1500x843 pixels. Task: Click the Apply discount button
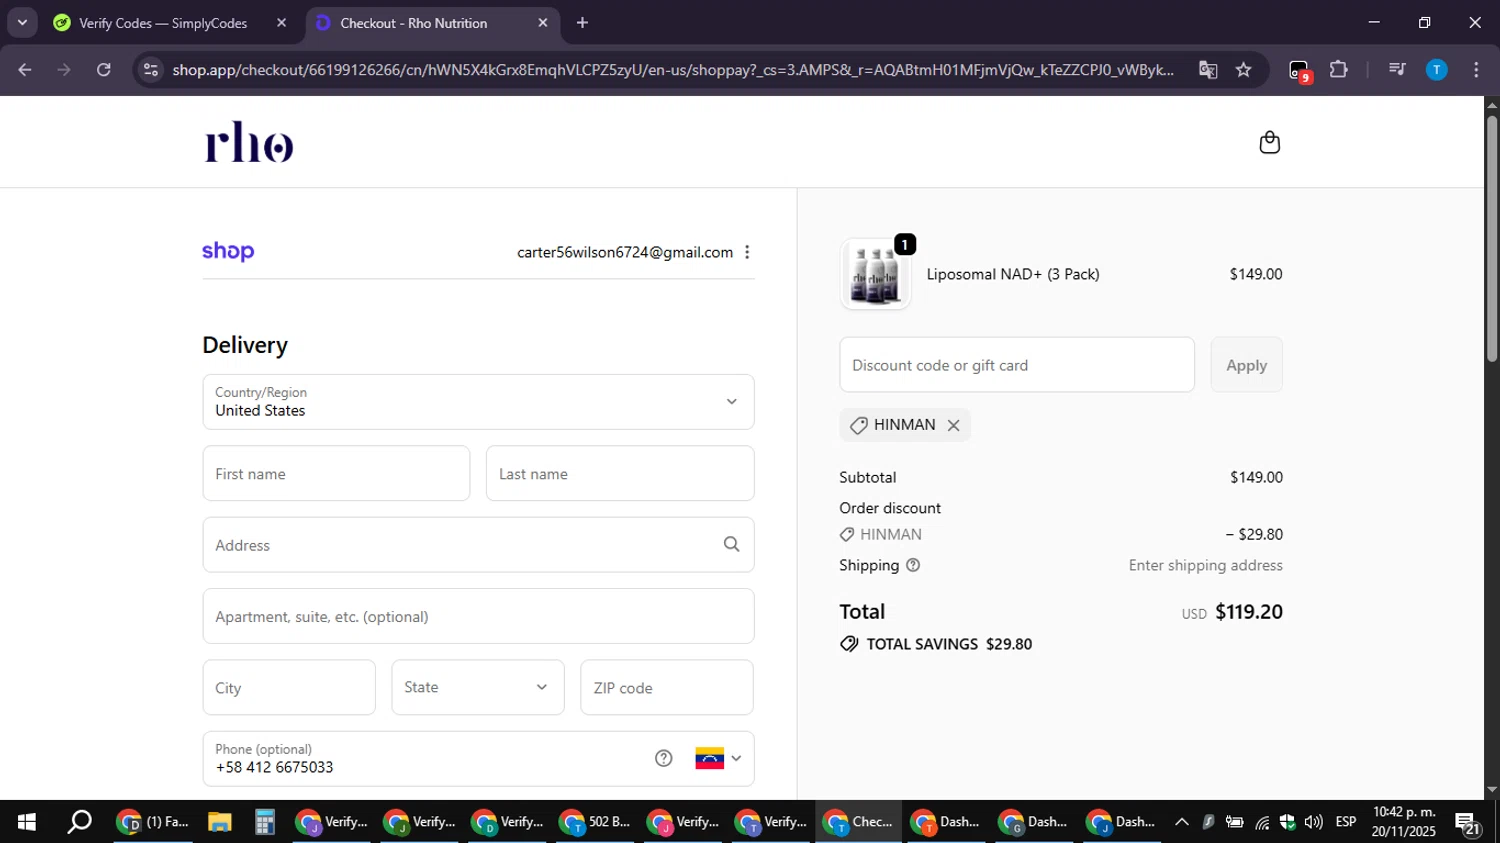pyautogui.click(x=1246, y=365)
